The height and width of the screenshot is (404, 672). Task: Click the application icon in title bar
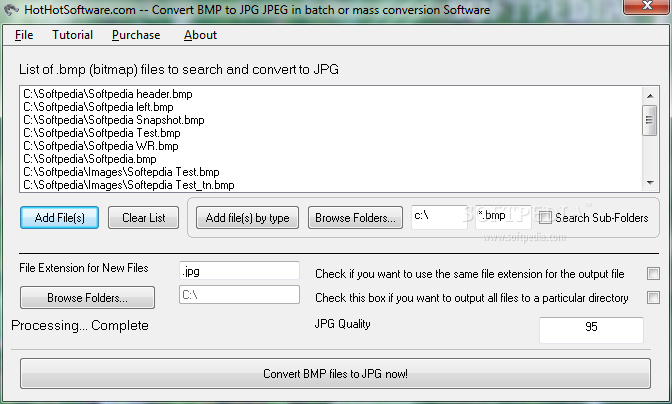click(11, 9)
